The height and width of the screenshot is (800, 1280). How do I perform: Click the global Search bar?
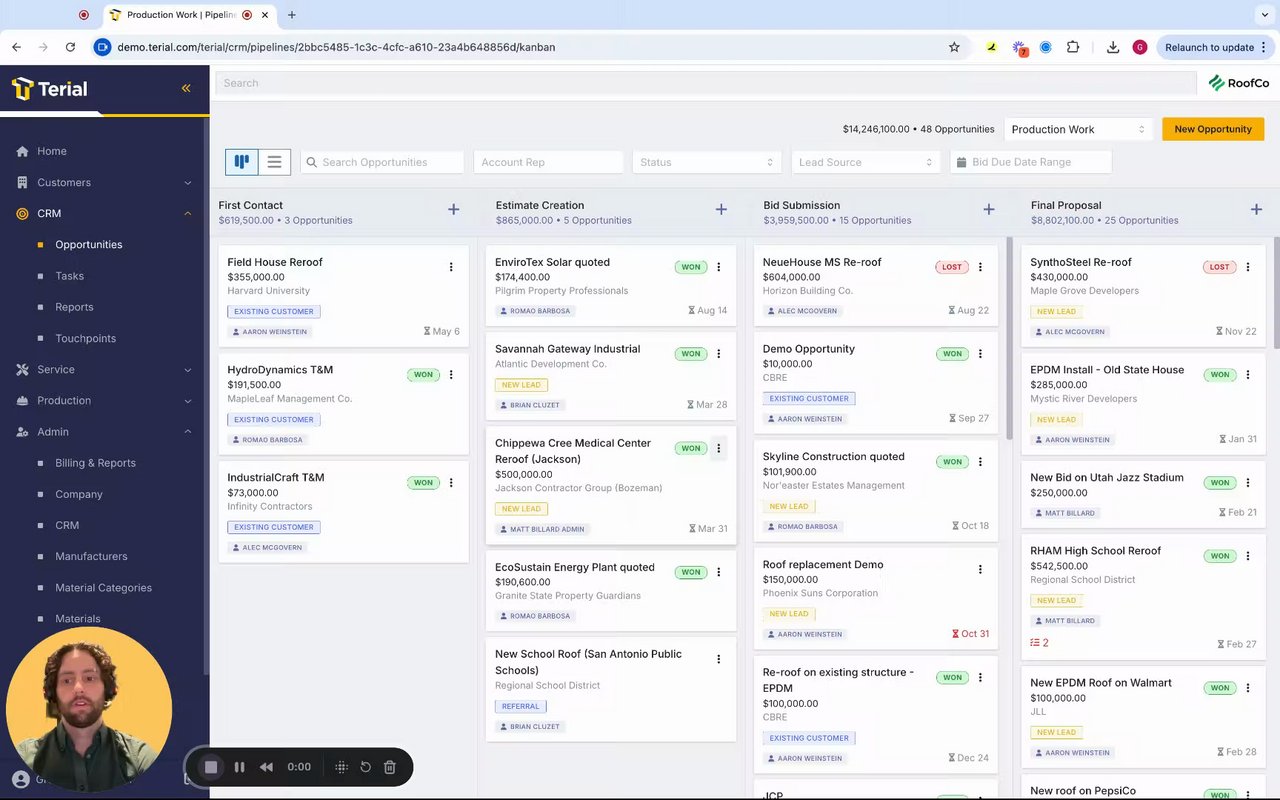click(706, 83)
